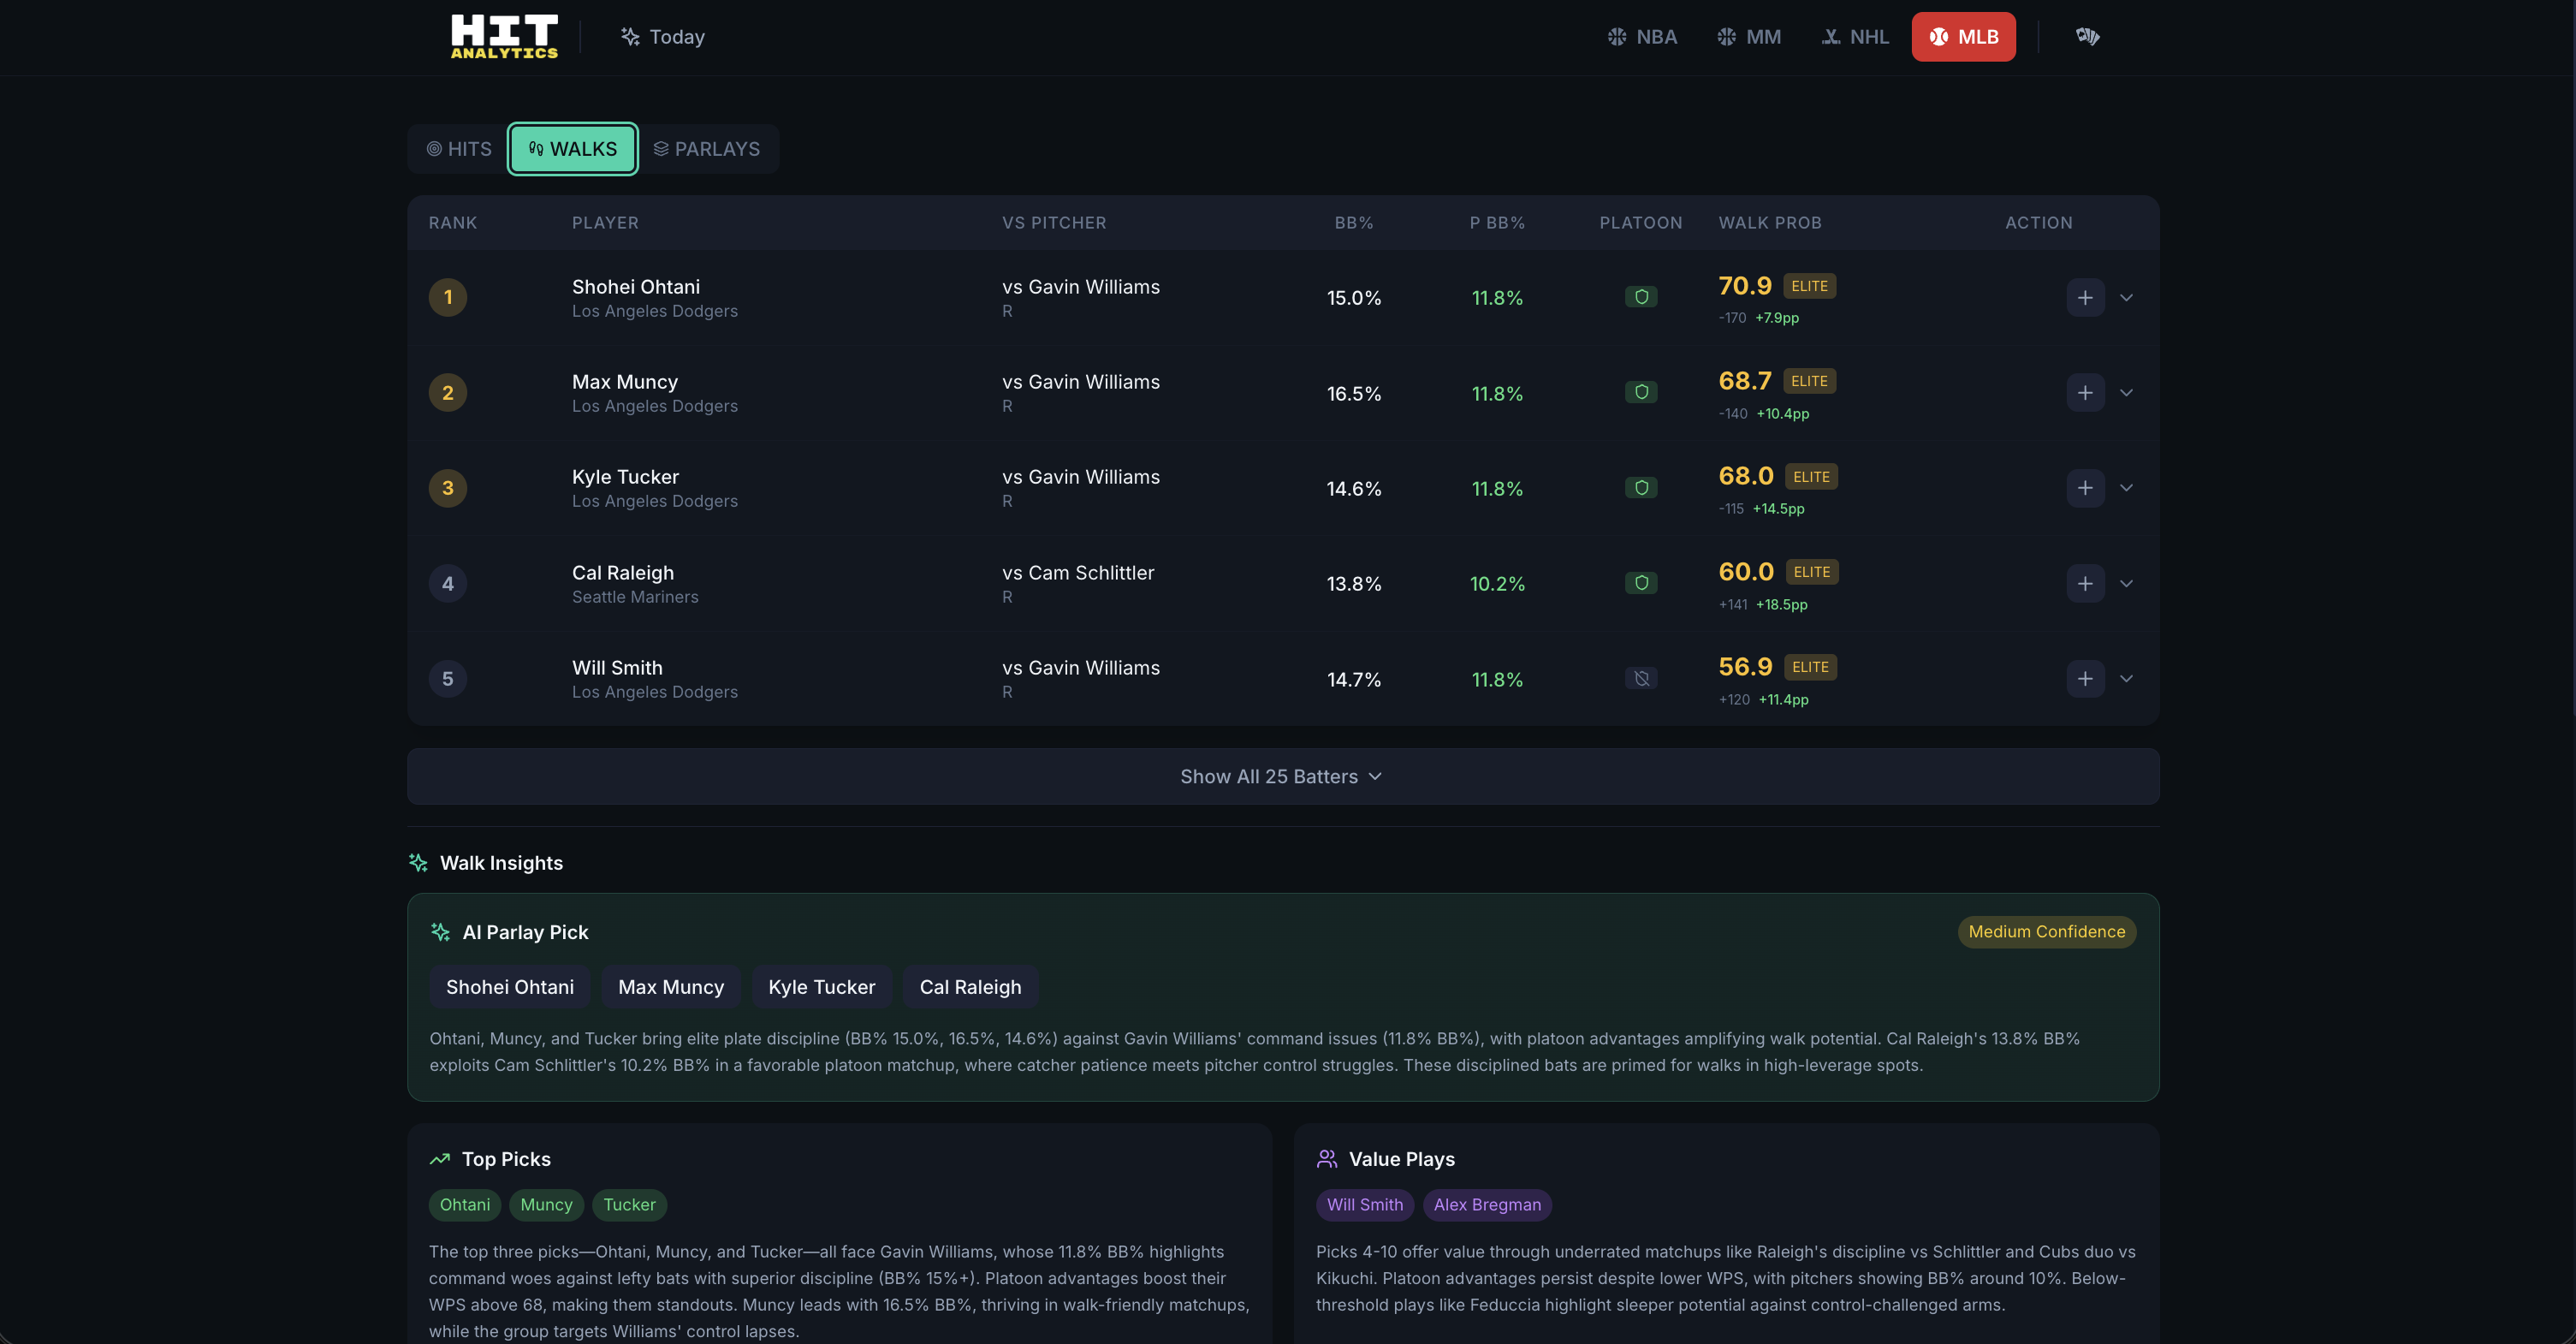2576x1344 pixels.
Task: Click the Medium Confidence badge
Action: click(x=2046, y=931)
